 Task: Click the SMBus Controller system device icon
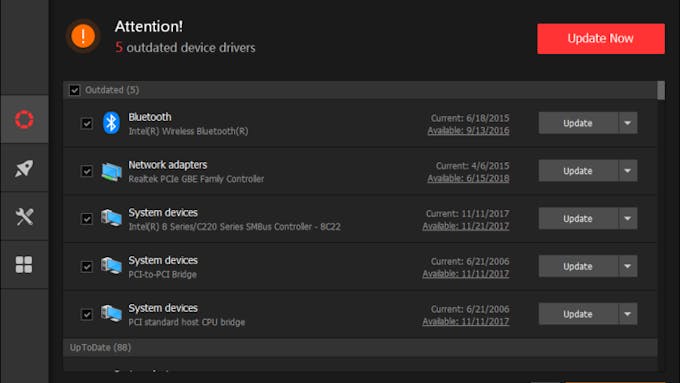pyautogui.click(x=111, y=218)
